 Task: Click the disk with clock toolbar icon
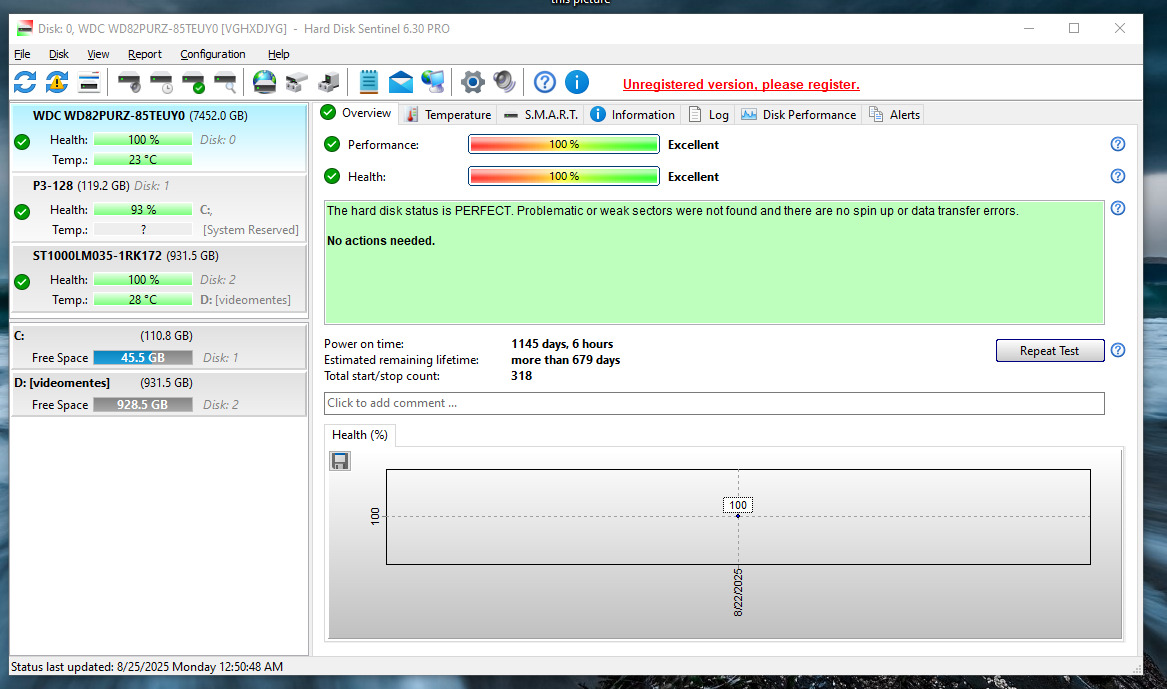162,82
